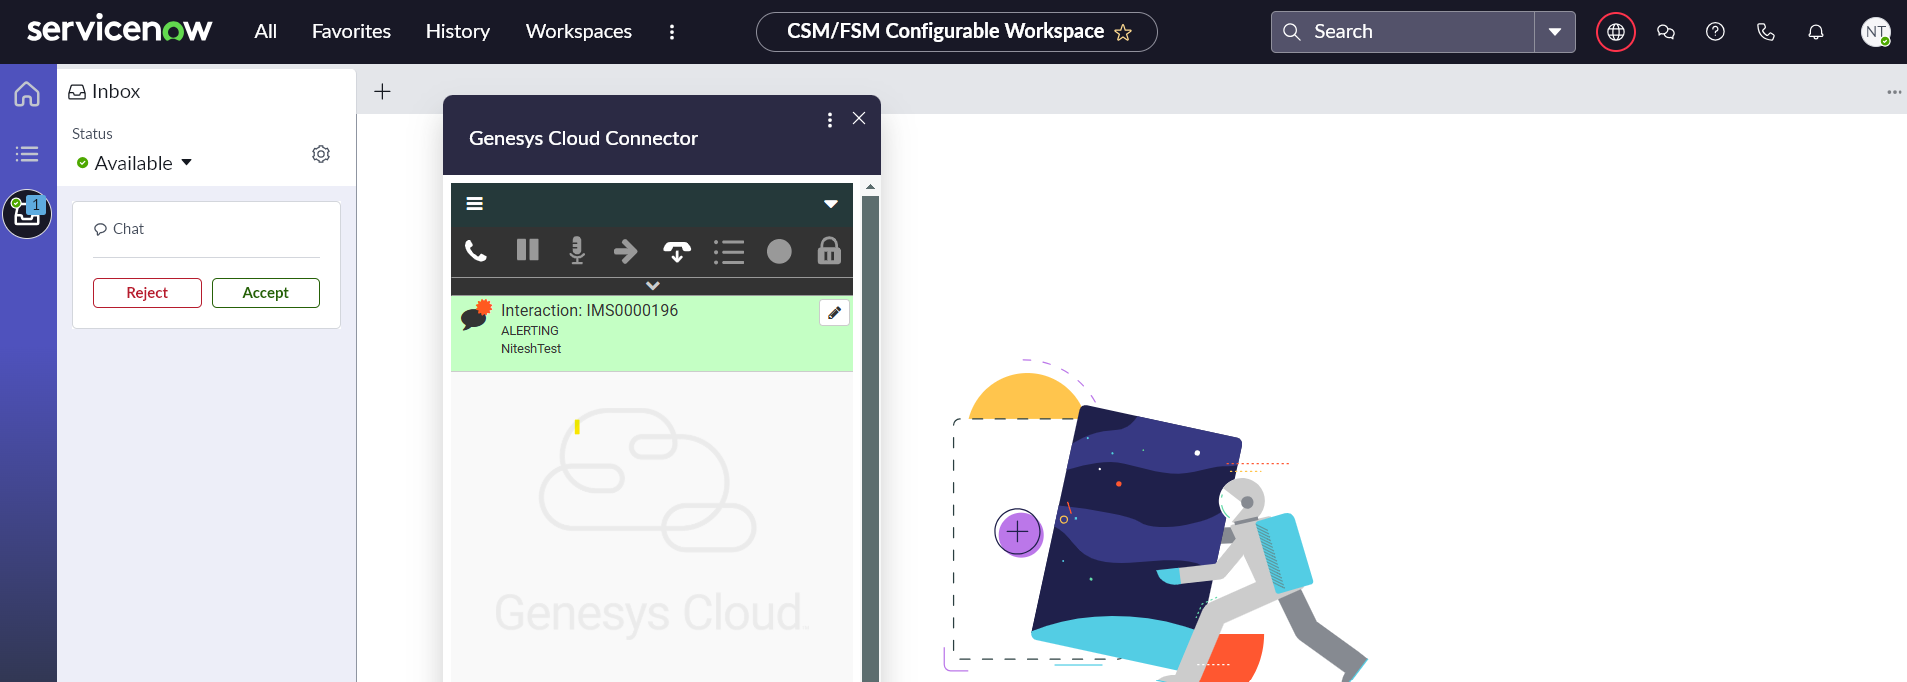Open the Genesys hamburger menu
This screenshot has height=682, width=1907.
pyautogui.click(x=475, y=204)
